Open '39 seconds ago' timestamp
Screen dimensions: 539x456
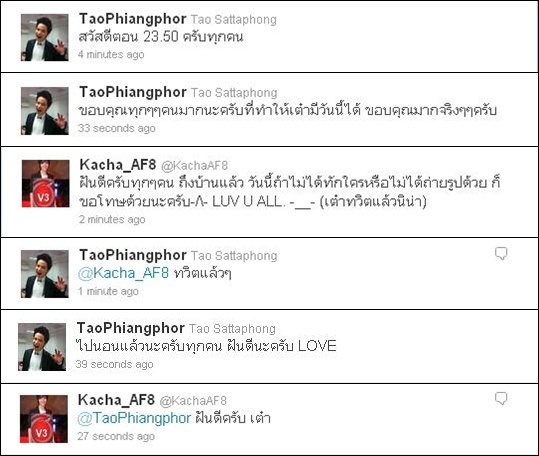[114, 364]
